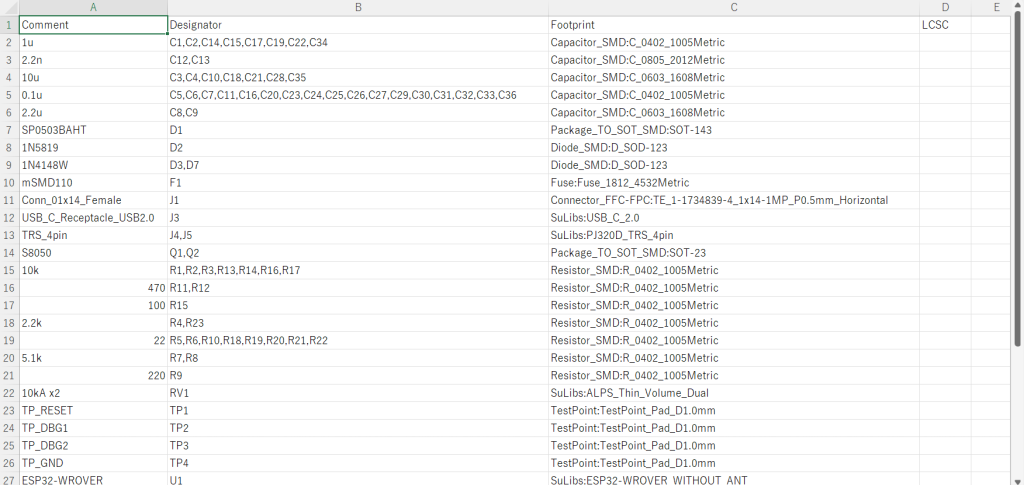Select column D header
Screen dimensions: 1024x485
(x=945, y=7)
